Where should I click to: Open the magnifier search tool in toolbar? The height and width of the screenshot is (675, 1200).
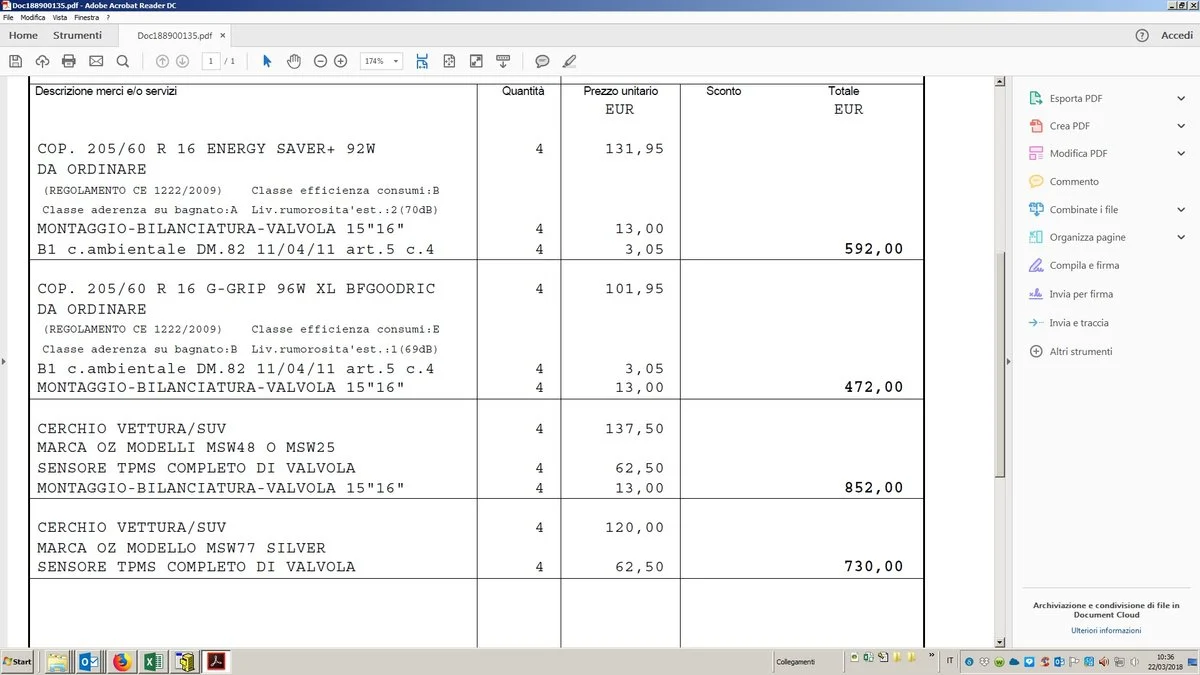(123, 61)
